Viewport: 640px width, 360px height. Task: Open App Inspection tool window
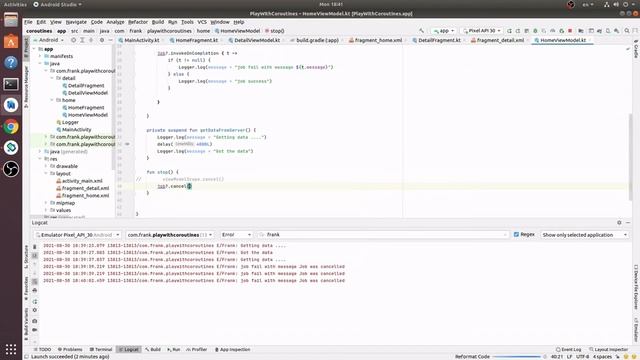[232, 349]
